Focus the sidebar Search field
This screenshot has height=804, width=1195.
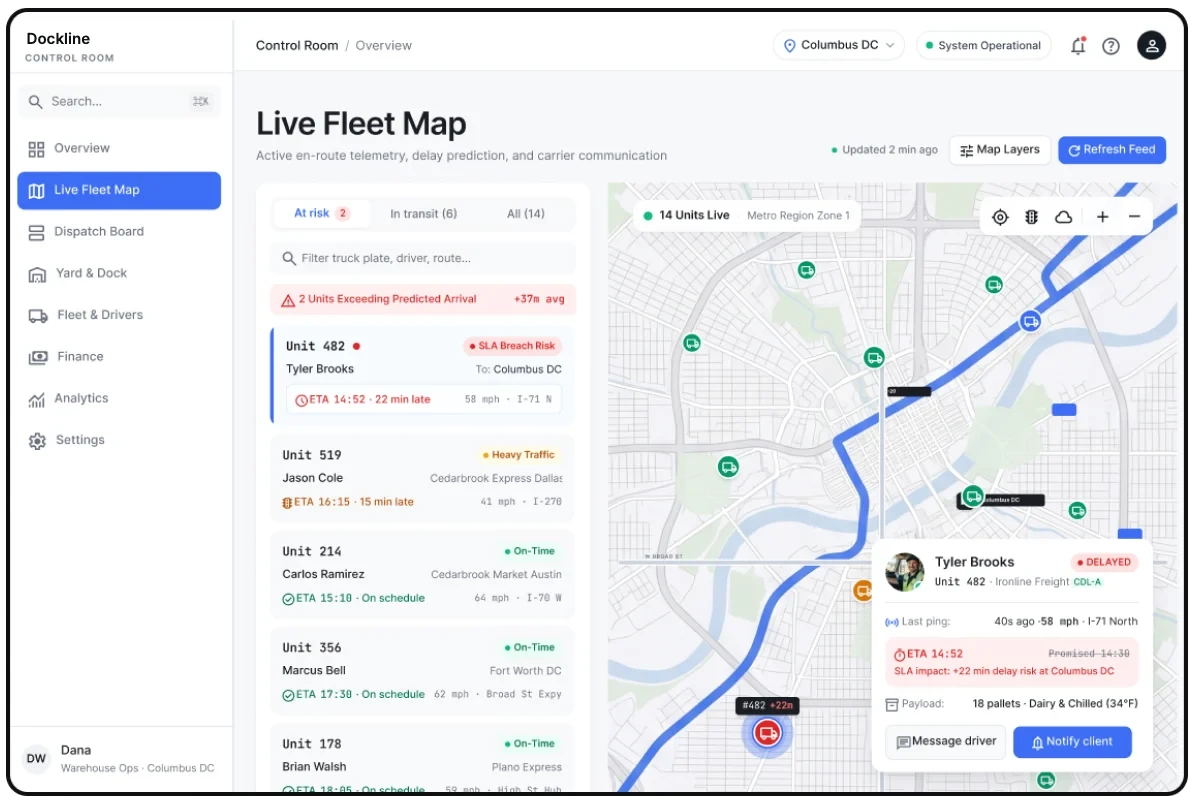click(x=119, y=101)
